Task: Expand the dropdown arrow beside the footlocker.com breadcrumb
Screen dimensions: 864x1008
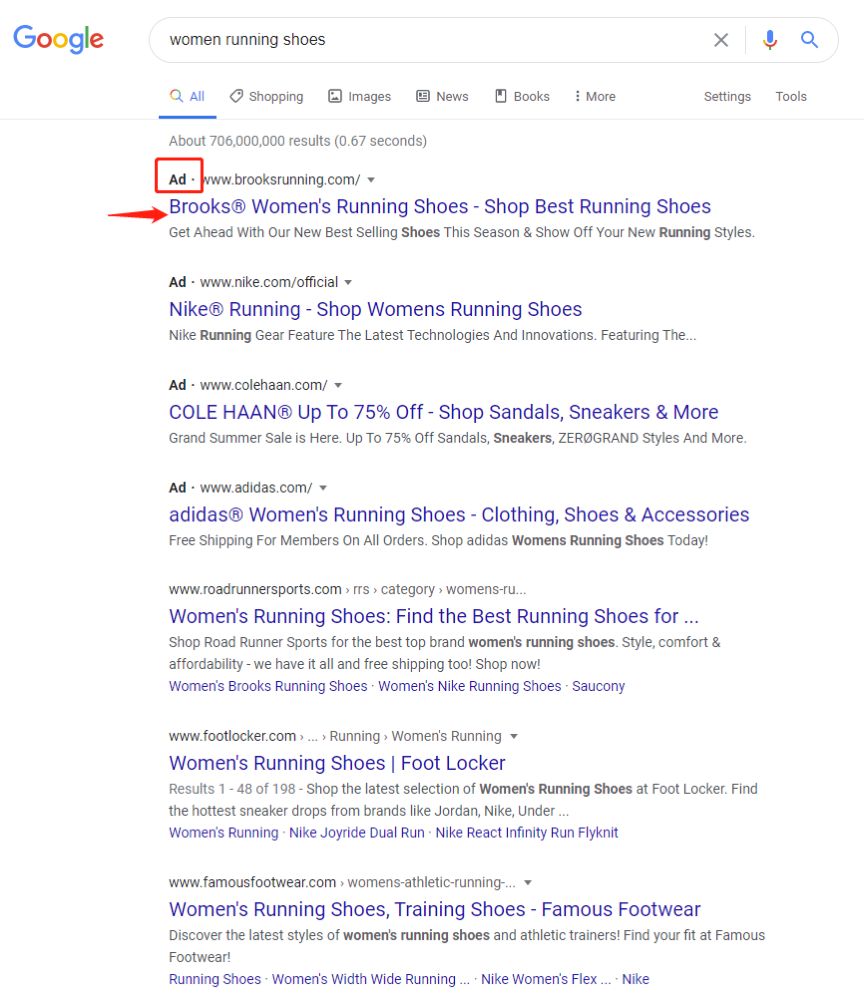Action: coord(514,736)
